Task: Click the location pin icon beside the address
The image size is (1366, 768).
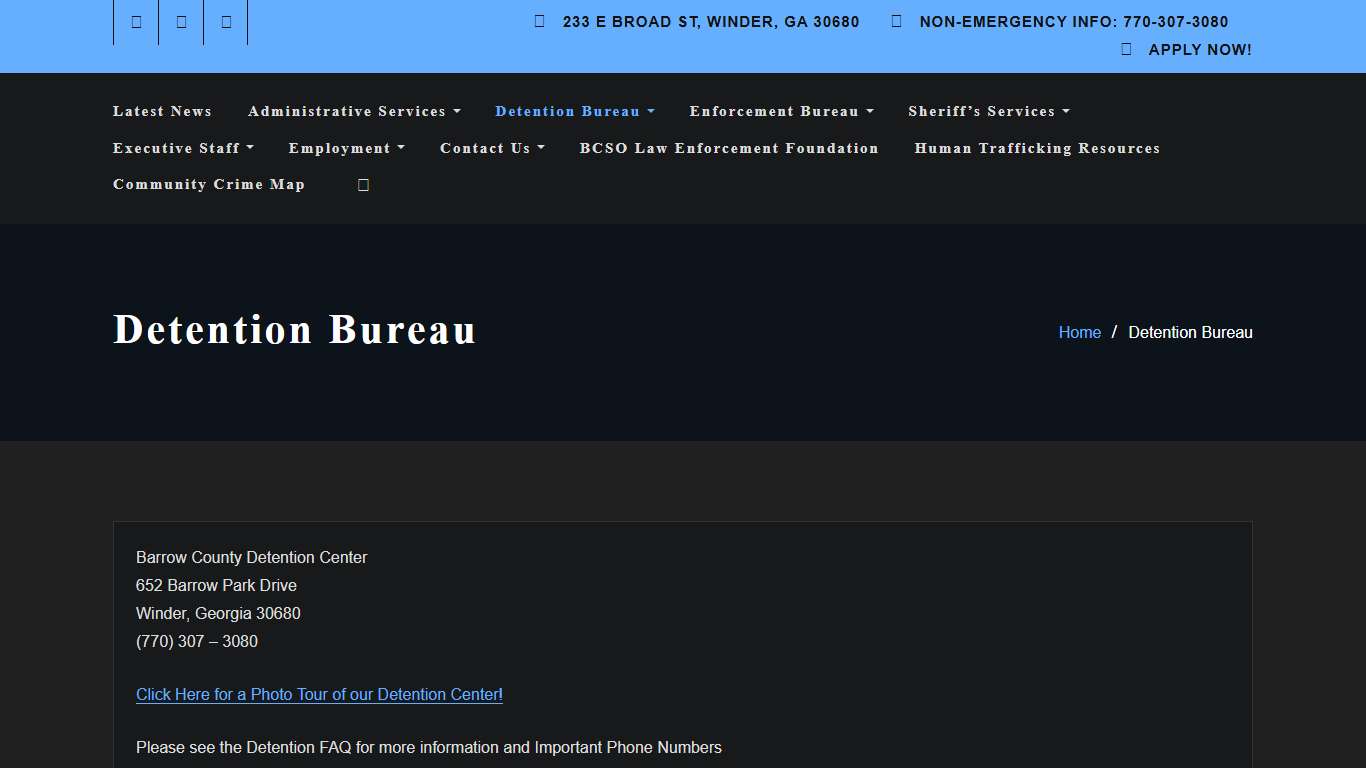Action: [x=538, y=20]
